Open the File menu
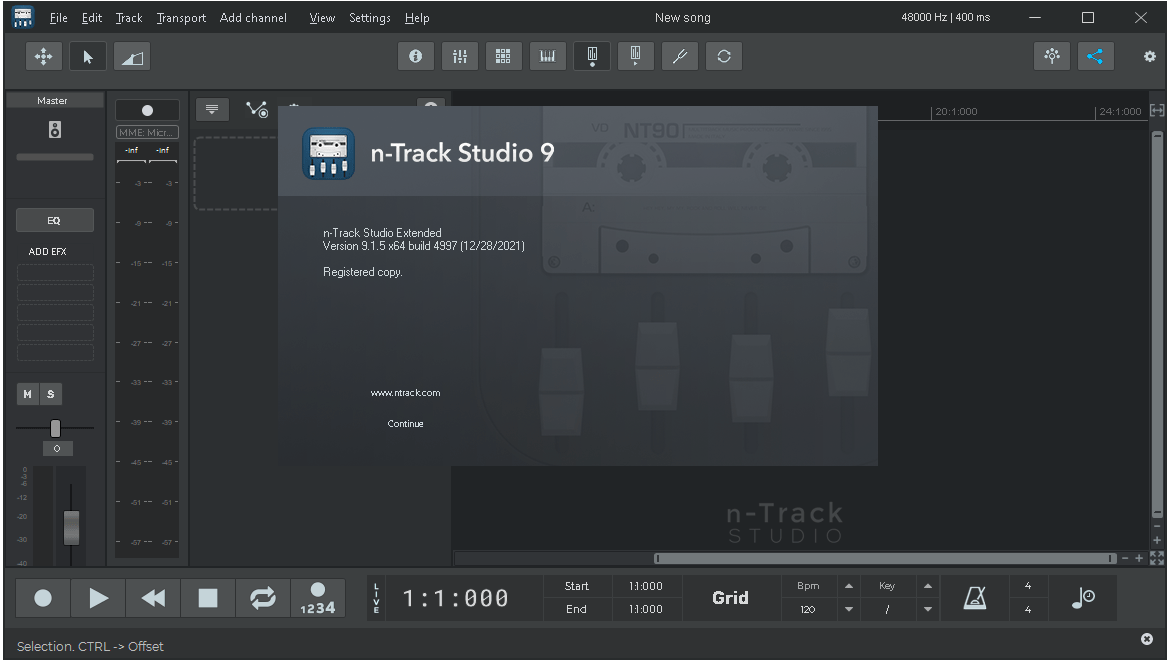Image resolution: width=1167 pixels, height=661 pixels. pos(58,18)
